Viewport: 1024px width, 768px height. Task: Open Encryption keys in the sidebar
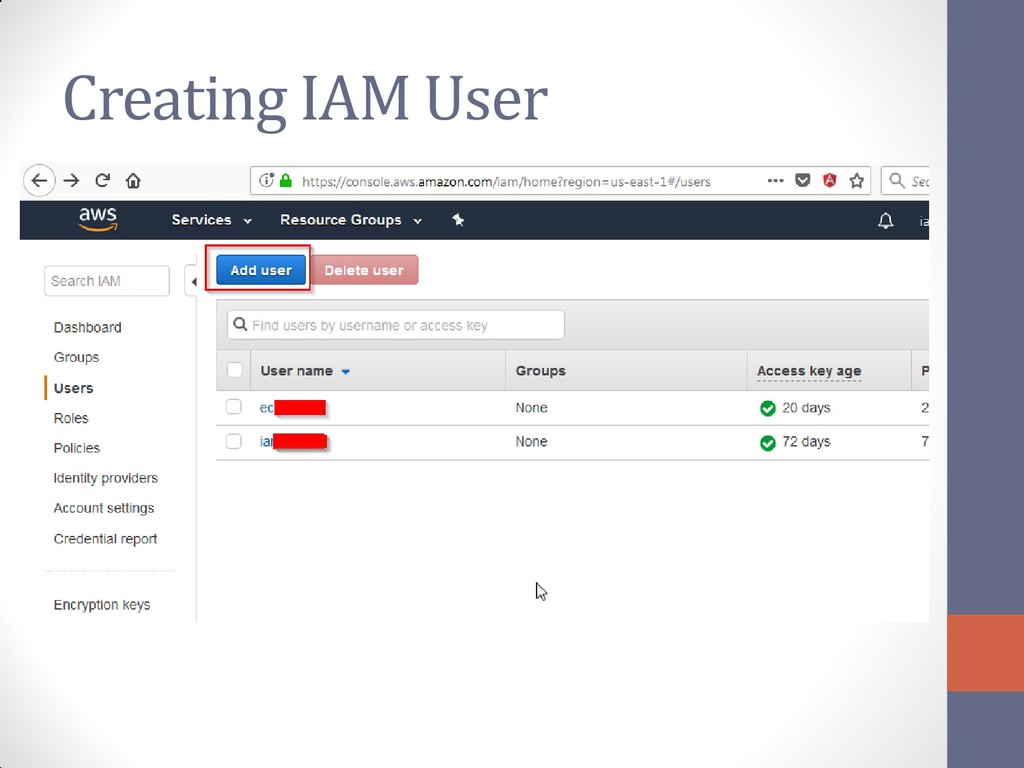pyautogui.click(x=102, y=605)
